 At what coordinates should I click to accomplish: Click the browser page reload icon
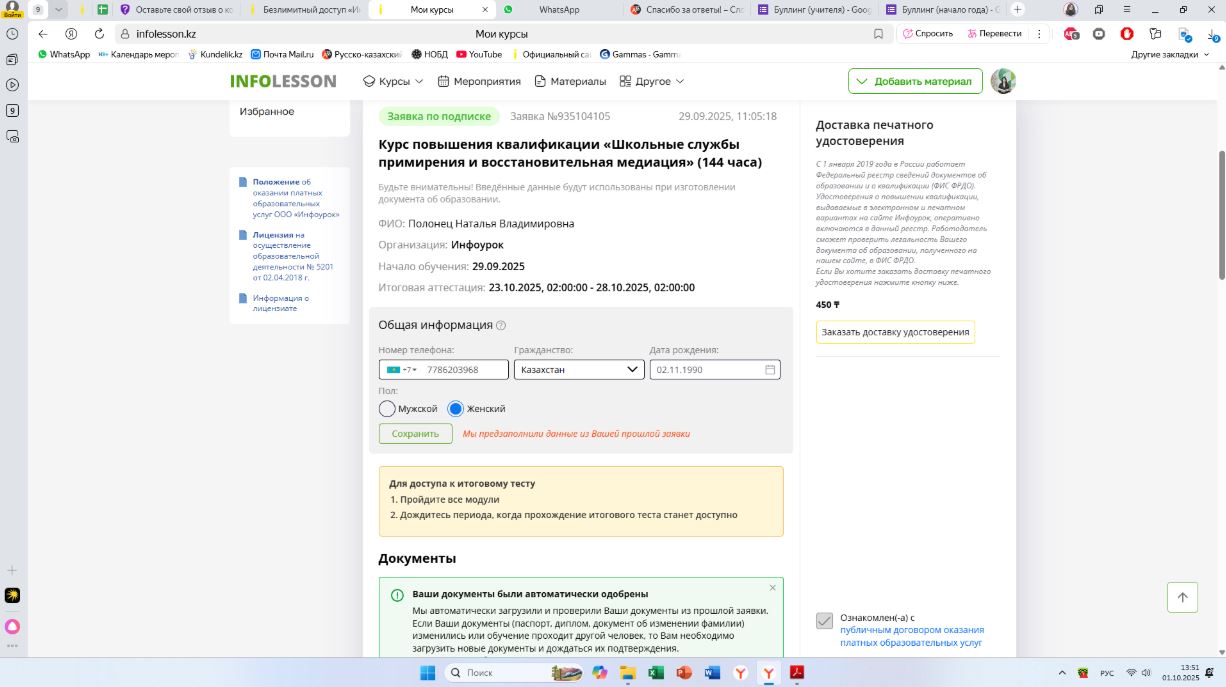coord(99,33)
